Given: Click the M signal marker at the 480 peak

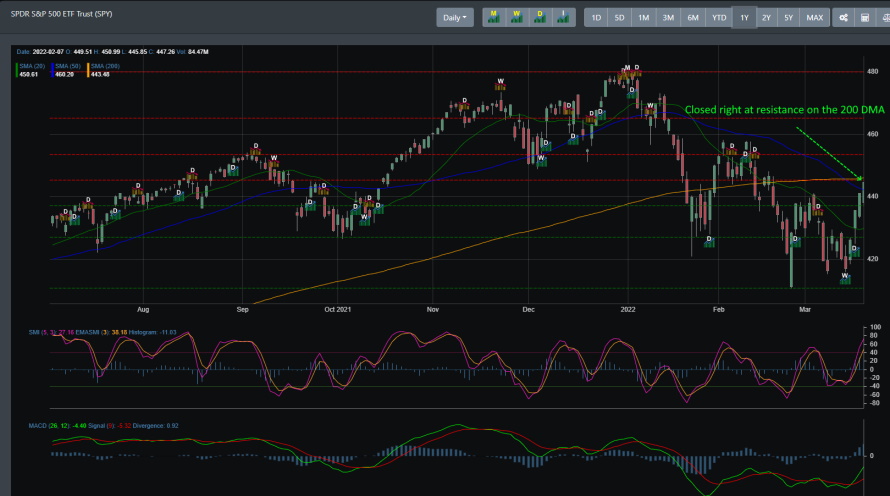Looking at the screenshot, I should 627,68.
